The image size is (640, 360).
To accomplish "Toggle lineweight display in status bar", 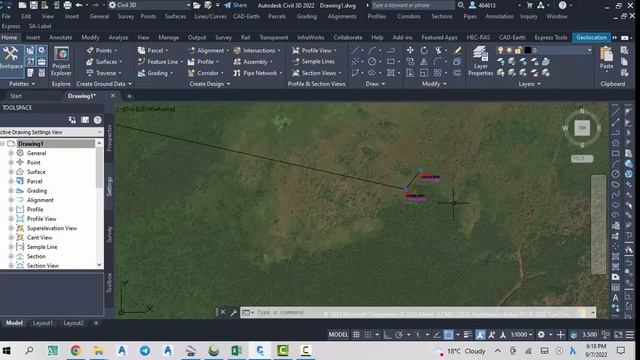I will tap(468, 335).
